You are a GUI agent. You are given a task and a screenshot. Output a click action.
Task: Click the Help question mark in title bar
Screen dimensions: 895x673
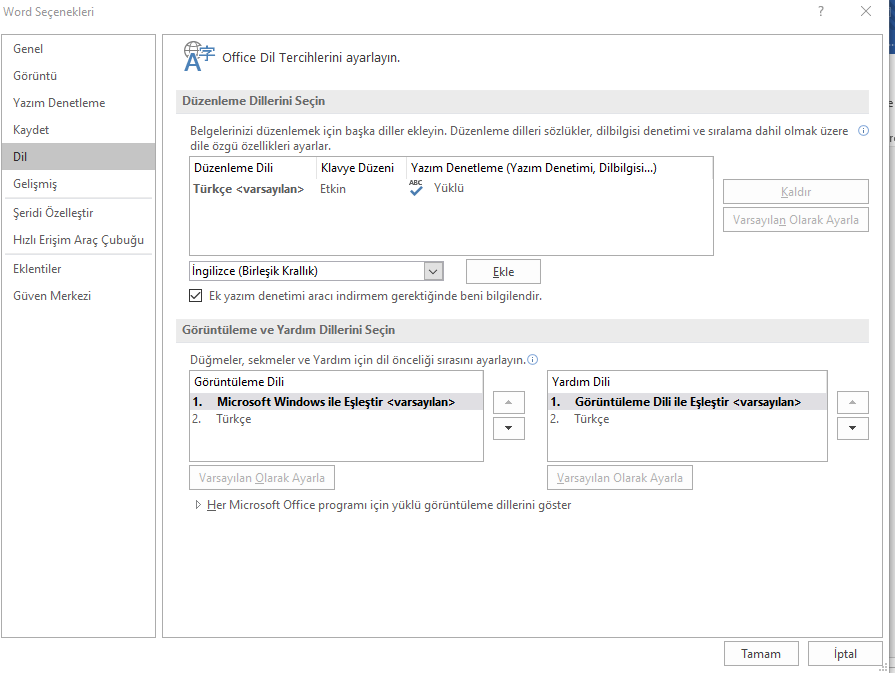821,12
